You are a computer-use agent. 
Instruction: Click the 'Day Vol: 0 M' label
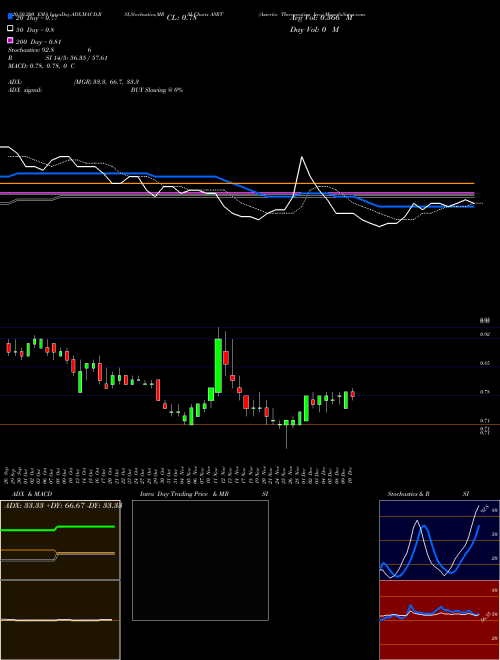pyautogui.click(x=314, y=29)
